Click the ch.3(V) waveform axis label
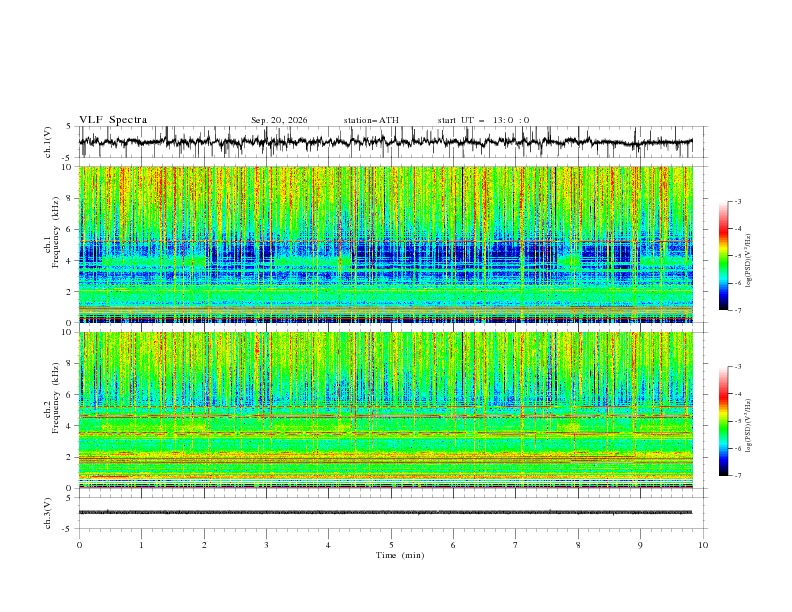The image size is (792, 612). pyautogui.click(x=48, y=513)
